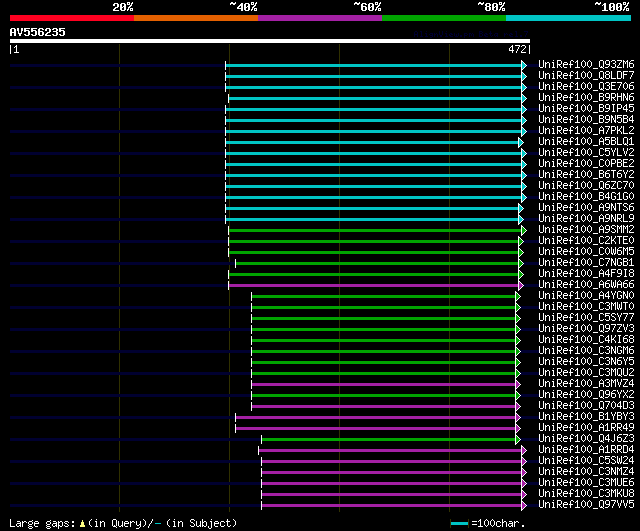Click the 20% percent label
The image size is (640, 531).
point(123,7)
